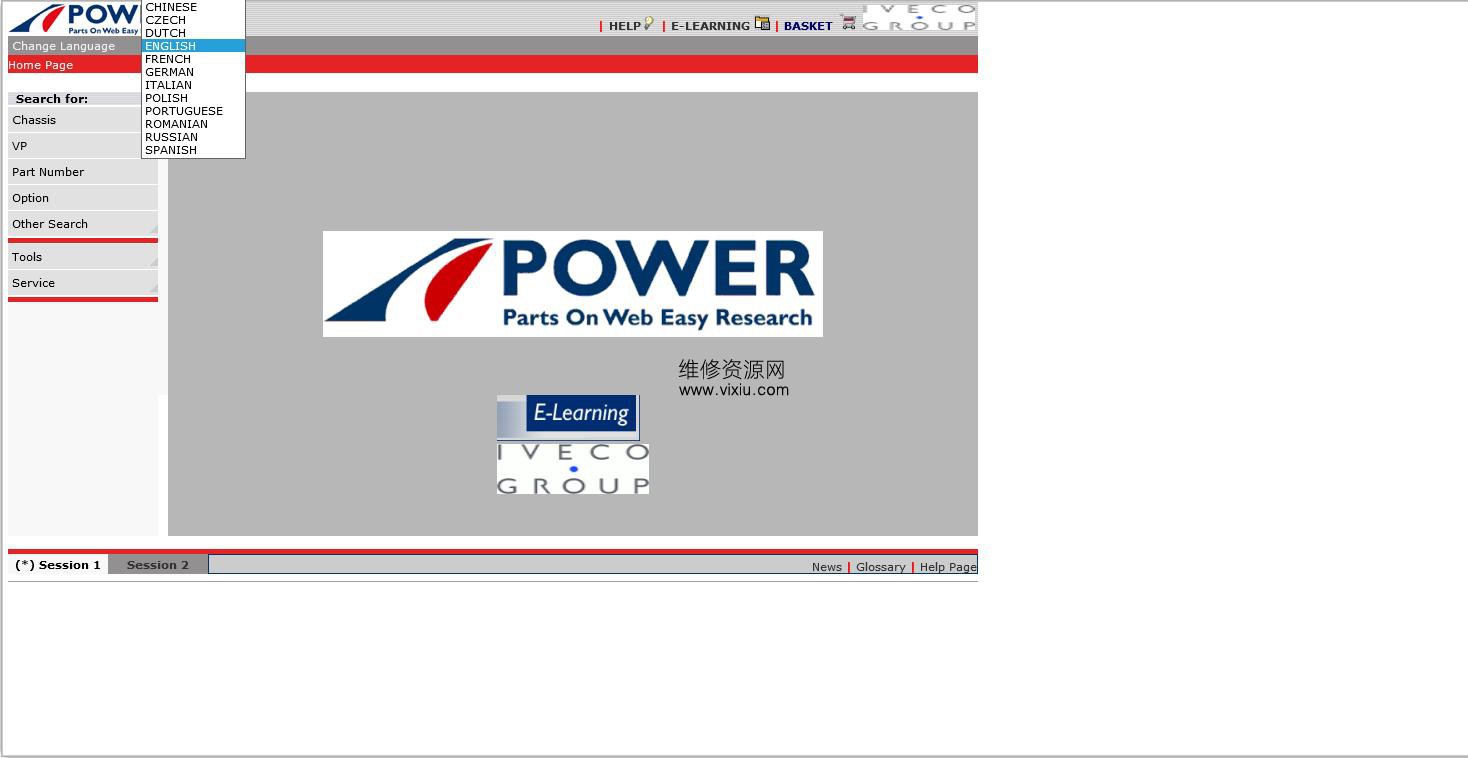The height and width of the screenshot is (758, 1468).
Task: Select CHINESE from the language list
Action: tap(193, 7)
